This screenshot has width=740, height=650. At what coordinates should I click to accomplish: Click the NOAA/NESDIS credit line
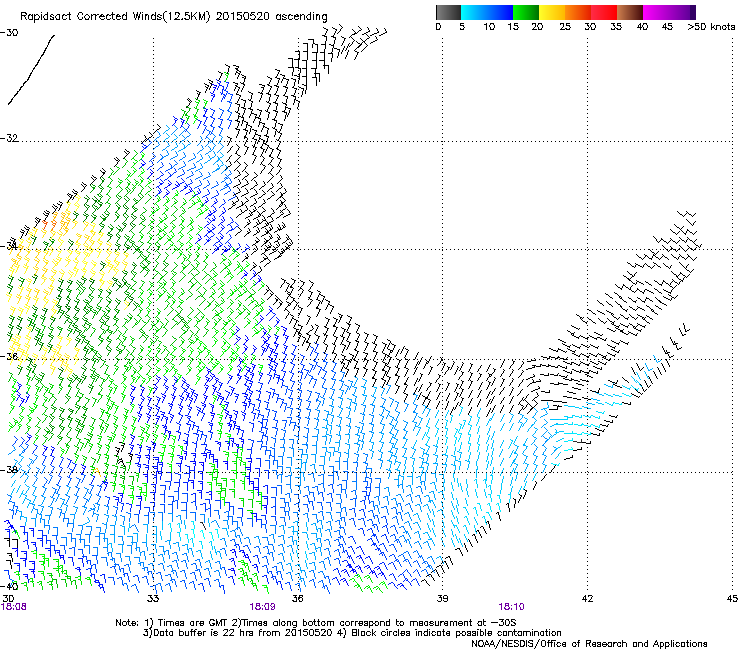589,644
